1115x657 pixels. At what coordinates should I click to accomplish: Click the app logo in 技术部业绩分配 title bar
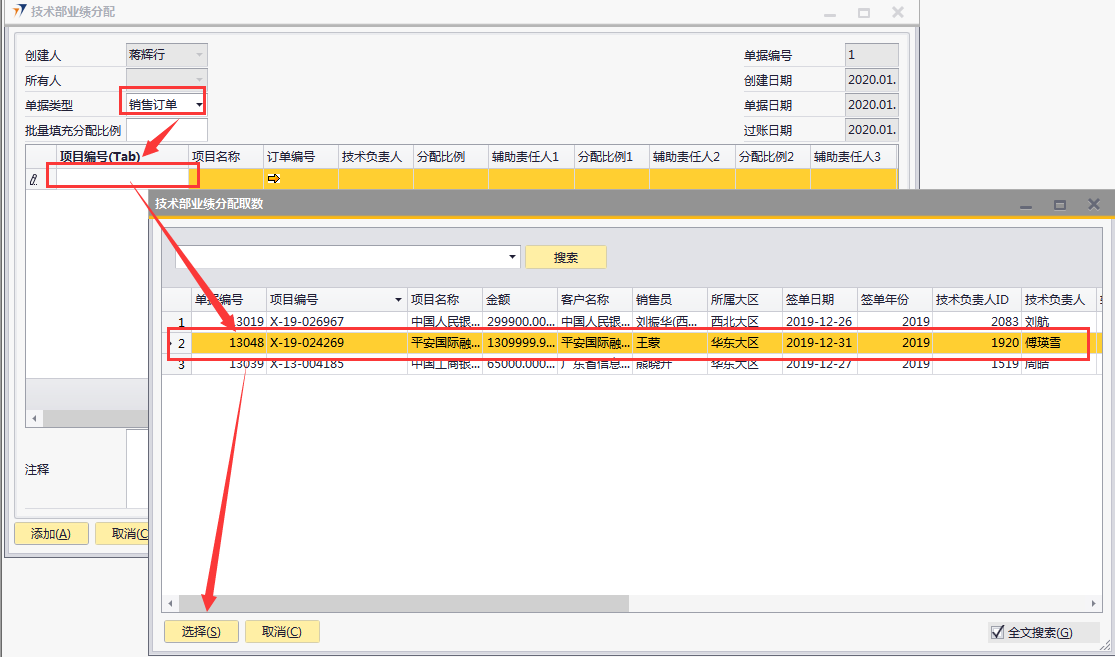click(x=17, y=12)
